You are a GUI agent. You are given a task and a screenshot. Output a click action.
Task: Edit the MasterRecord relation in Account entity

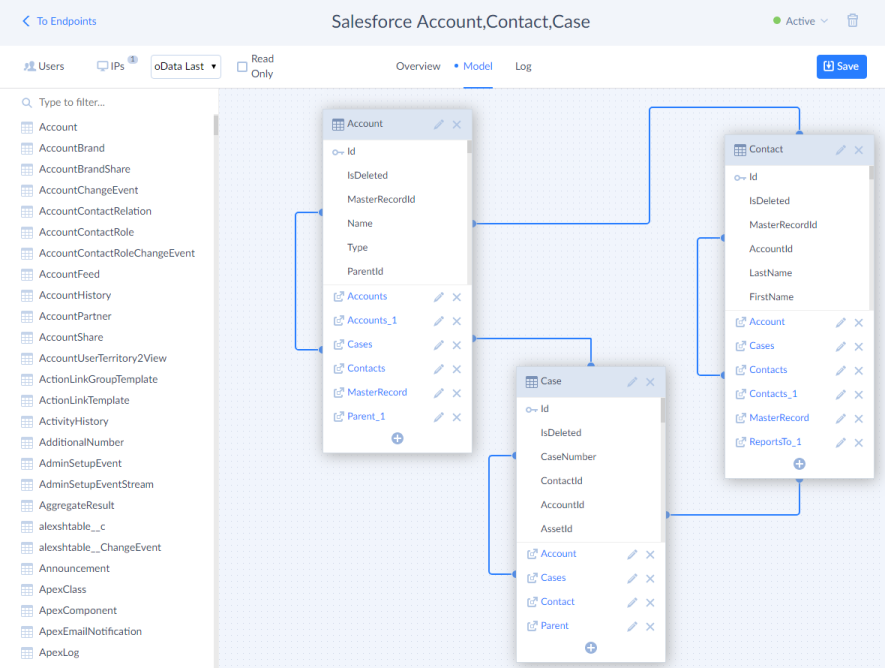click(x=439, y=393)
